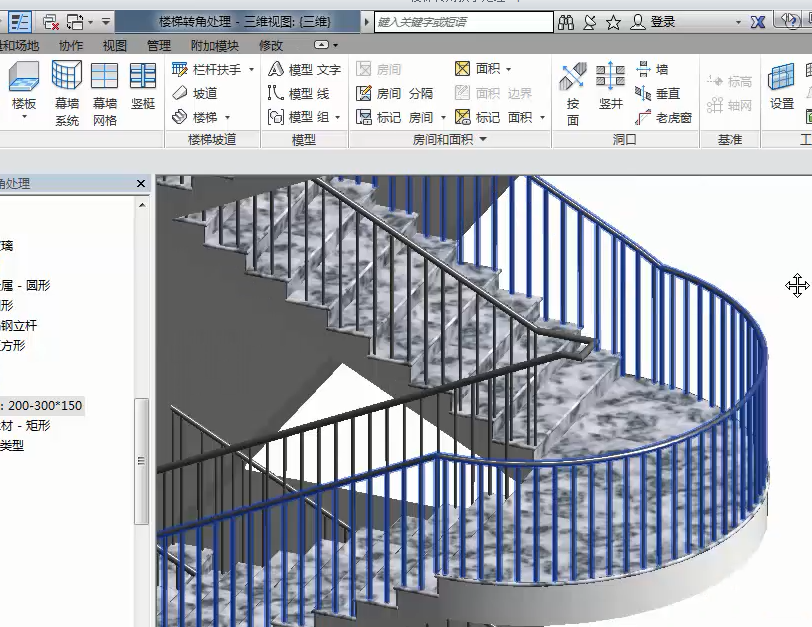The image size is (812, 627).
Task: Close the left properties panel
Action: click(x=142, y=183)
